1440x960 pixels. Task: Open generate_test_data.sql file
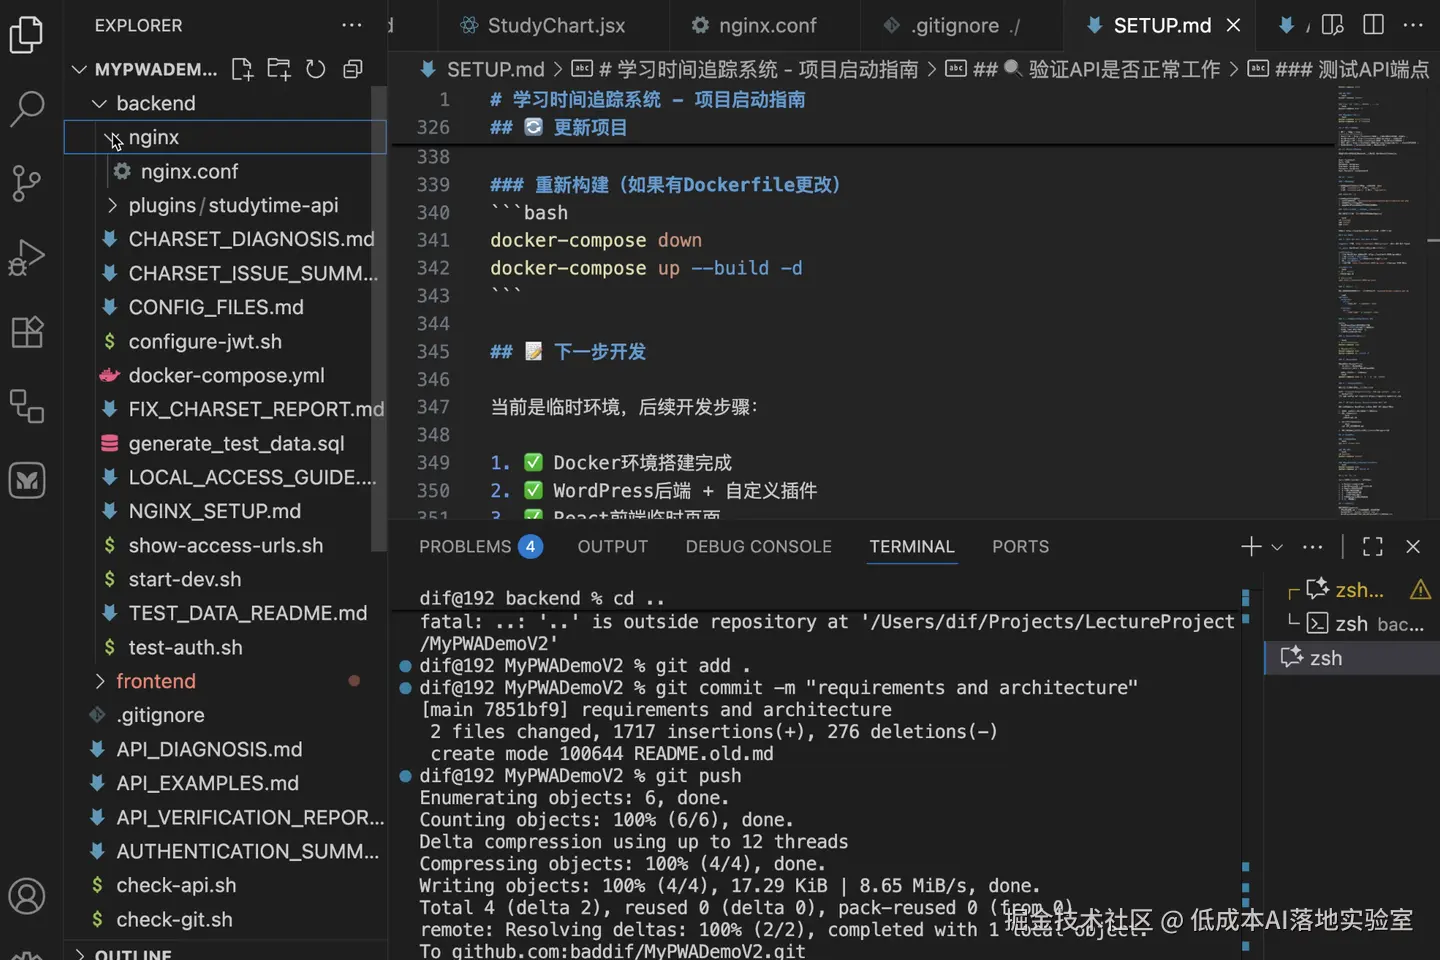pos(236,443)
